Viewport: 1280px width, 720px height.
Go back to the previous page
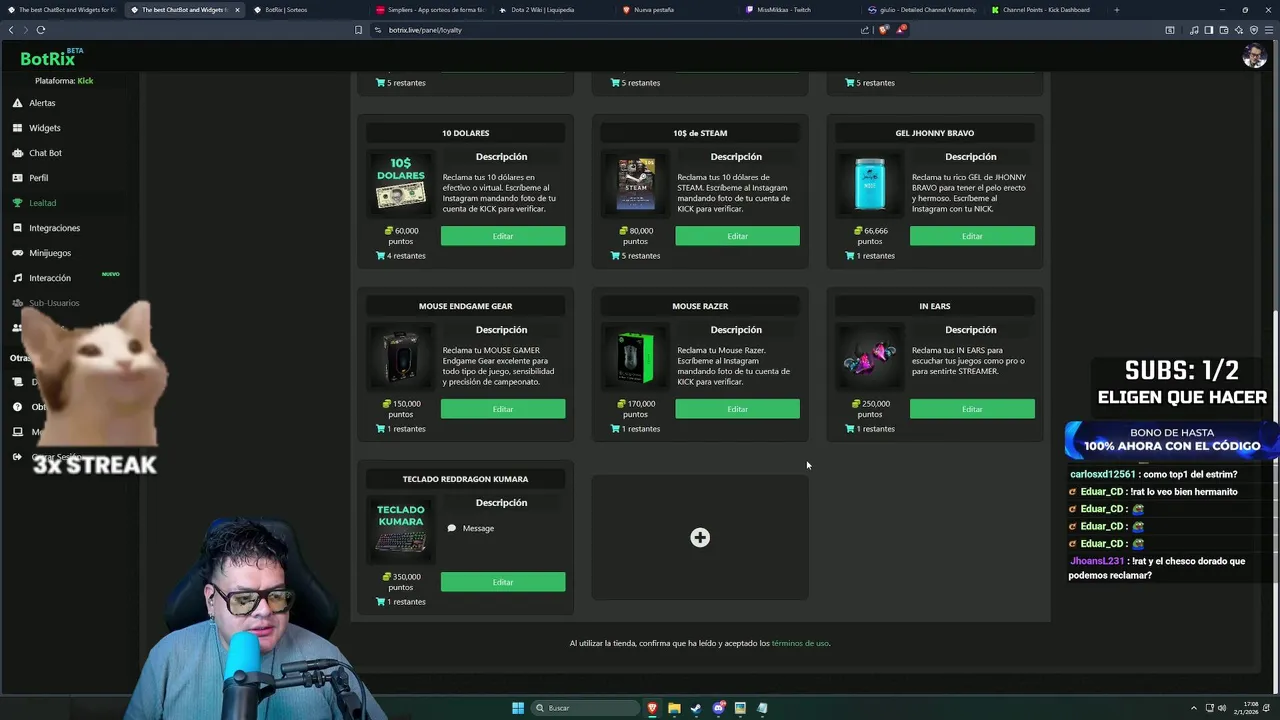coord(11,30)
